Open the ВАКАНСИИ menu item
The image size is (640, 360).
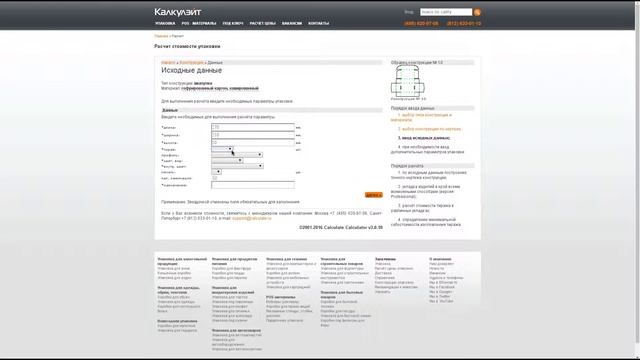292,23
